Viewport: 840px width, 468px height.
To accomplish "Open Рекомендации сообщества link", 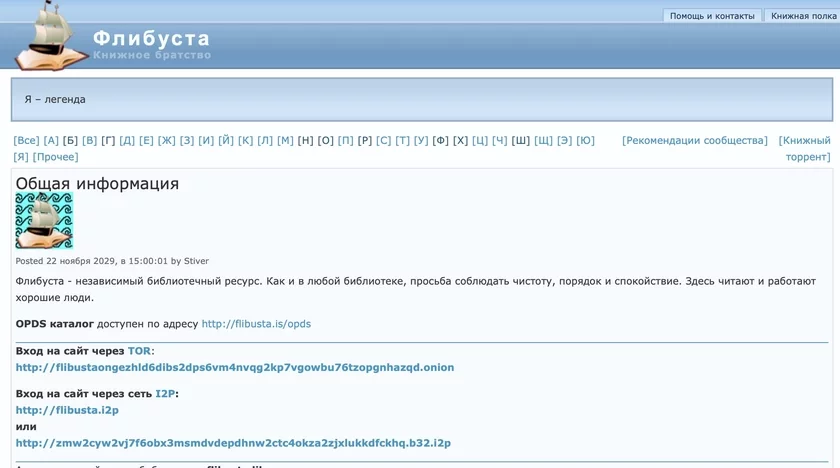I will click(695, 141).
